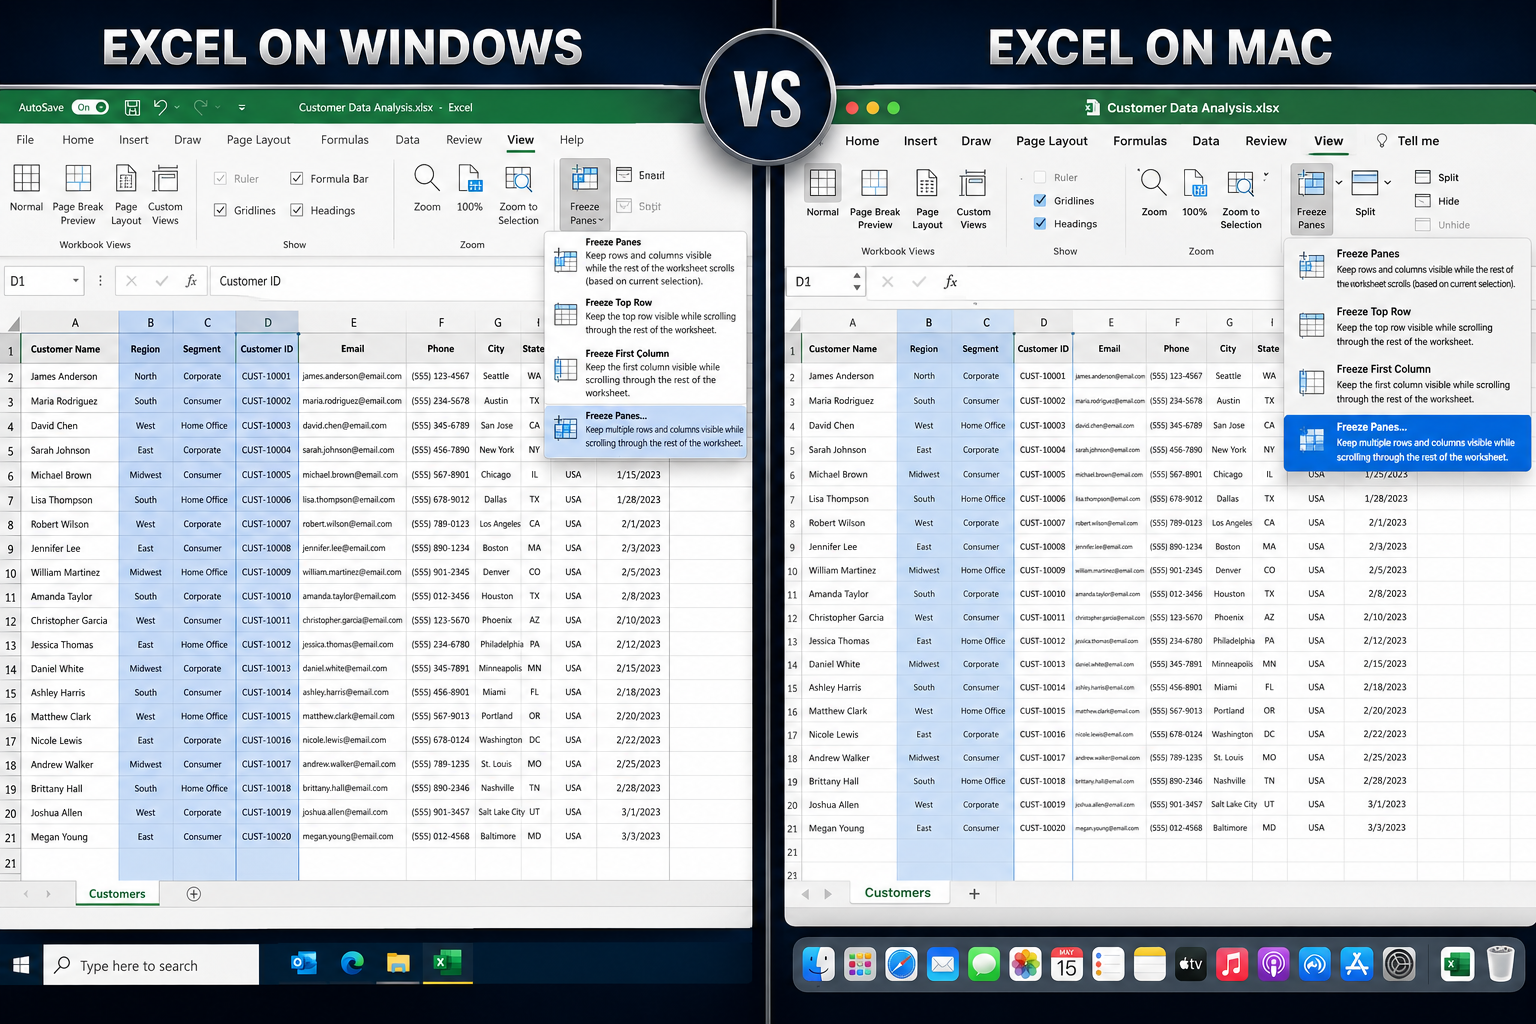This screenshot has height=1024, width=1536.
Task: Open File Explorer from the Windows taskbar
Action: click(398, 963)
